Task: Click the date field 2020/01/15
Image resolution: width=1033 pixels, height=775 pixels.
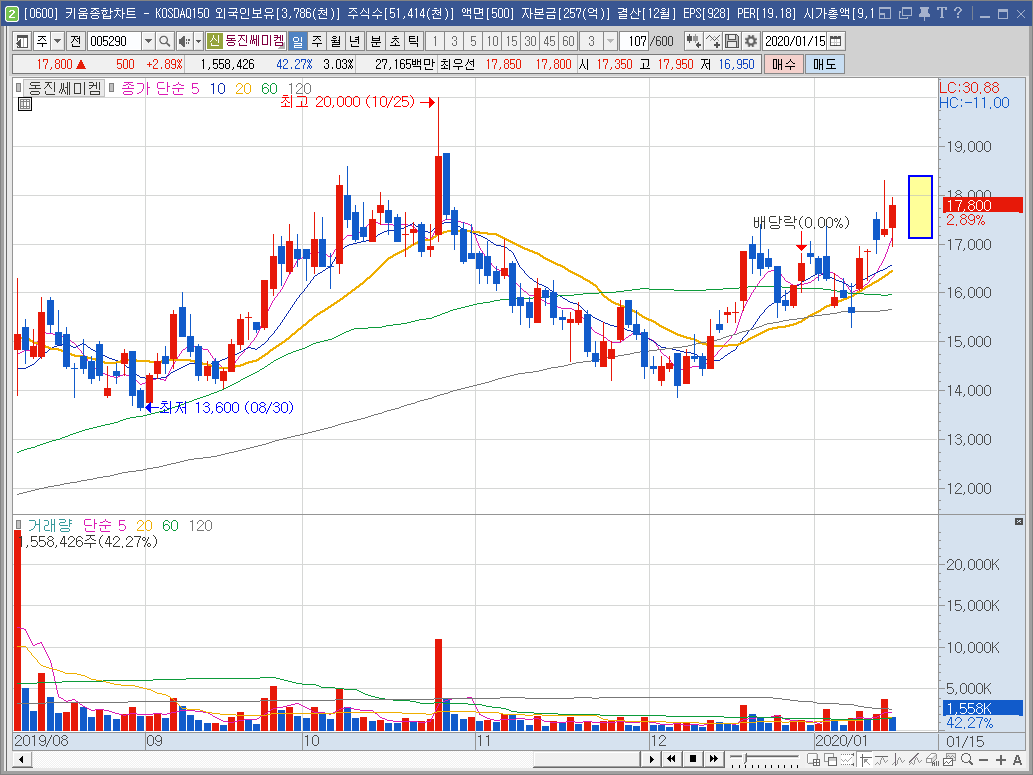Action: pos(795,41)
